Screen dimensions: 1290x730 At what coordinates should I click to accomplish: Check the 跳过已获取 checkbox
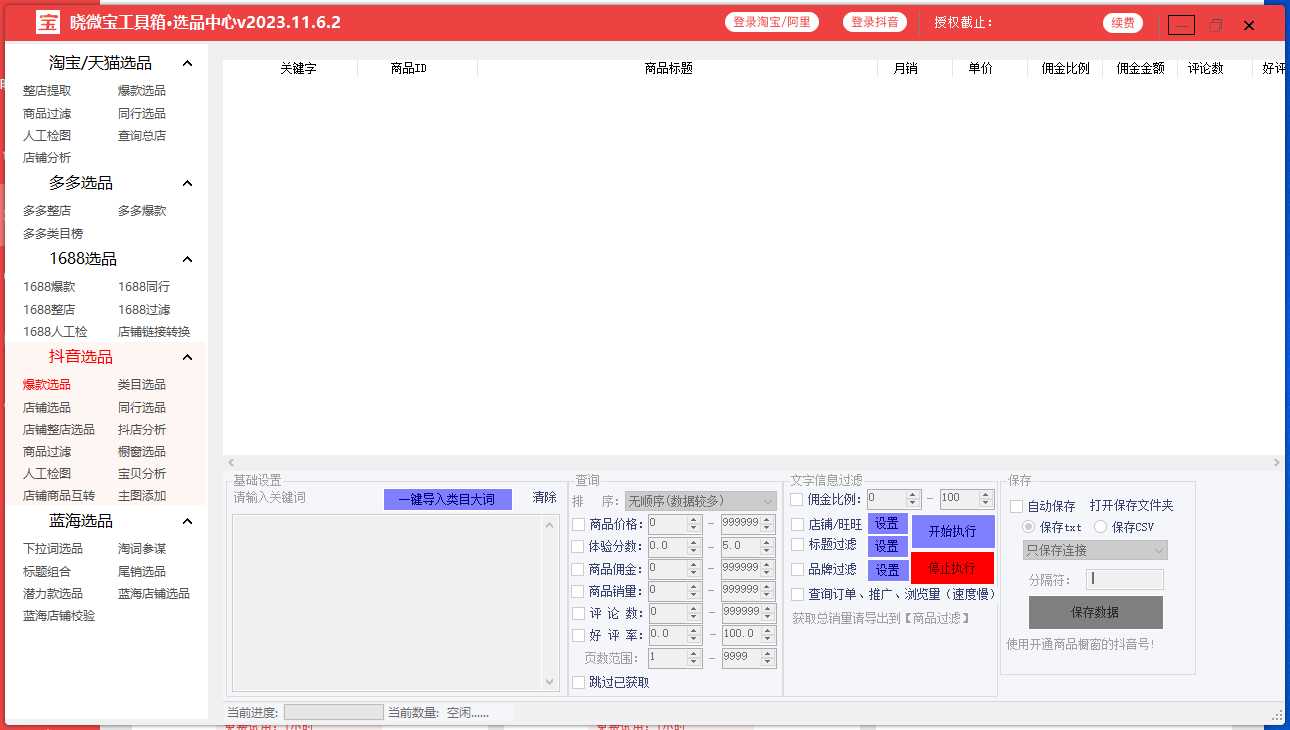point(578,682)
